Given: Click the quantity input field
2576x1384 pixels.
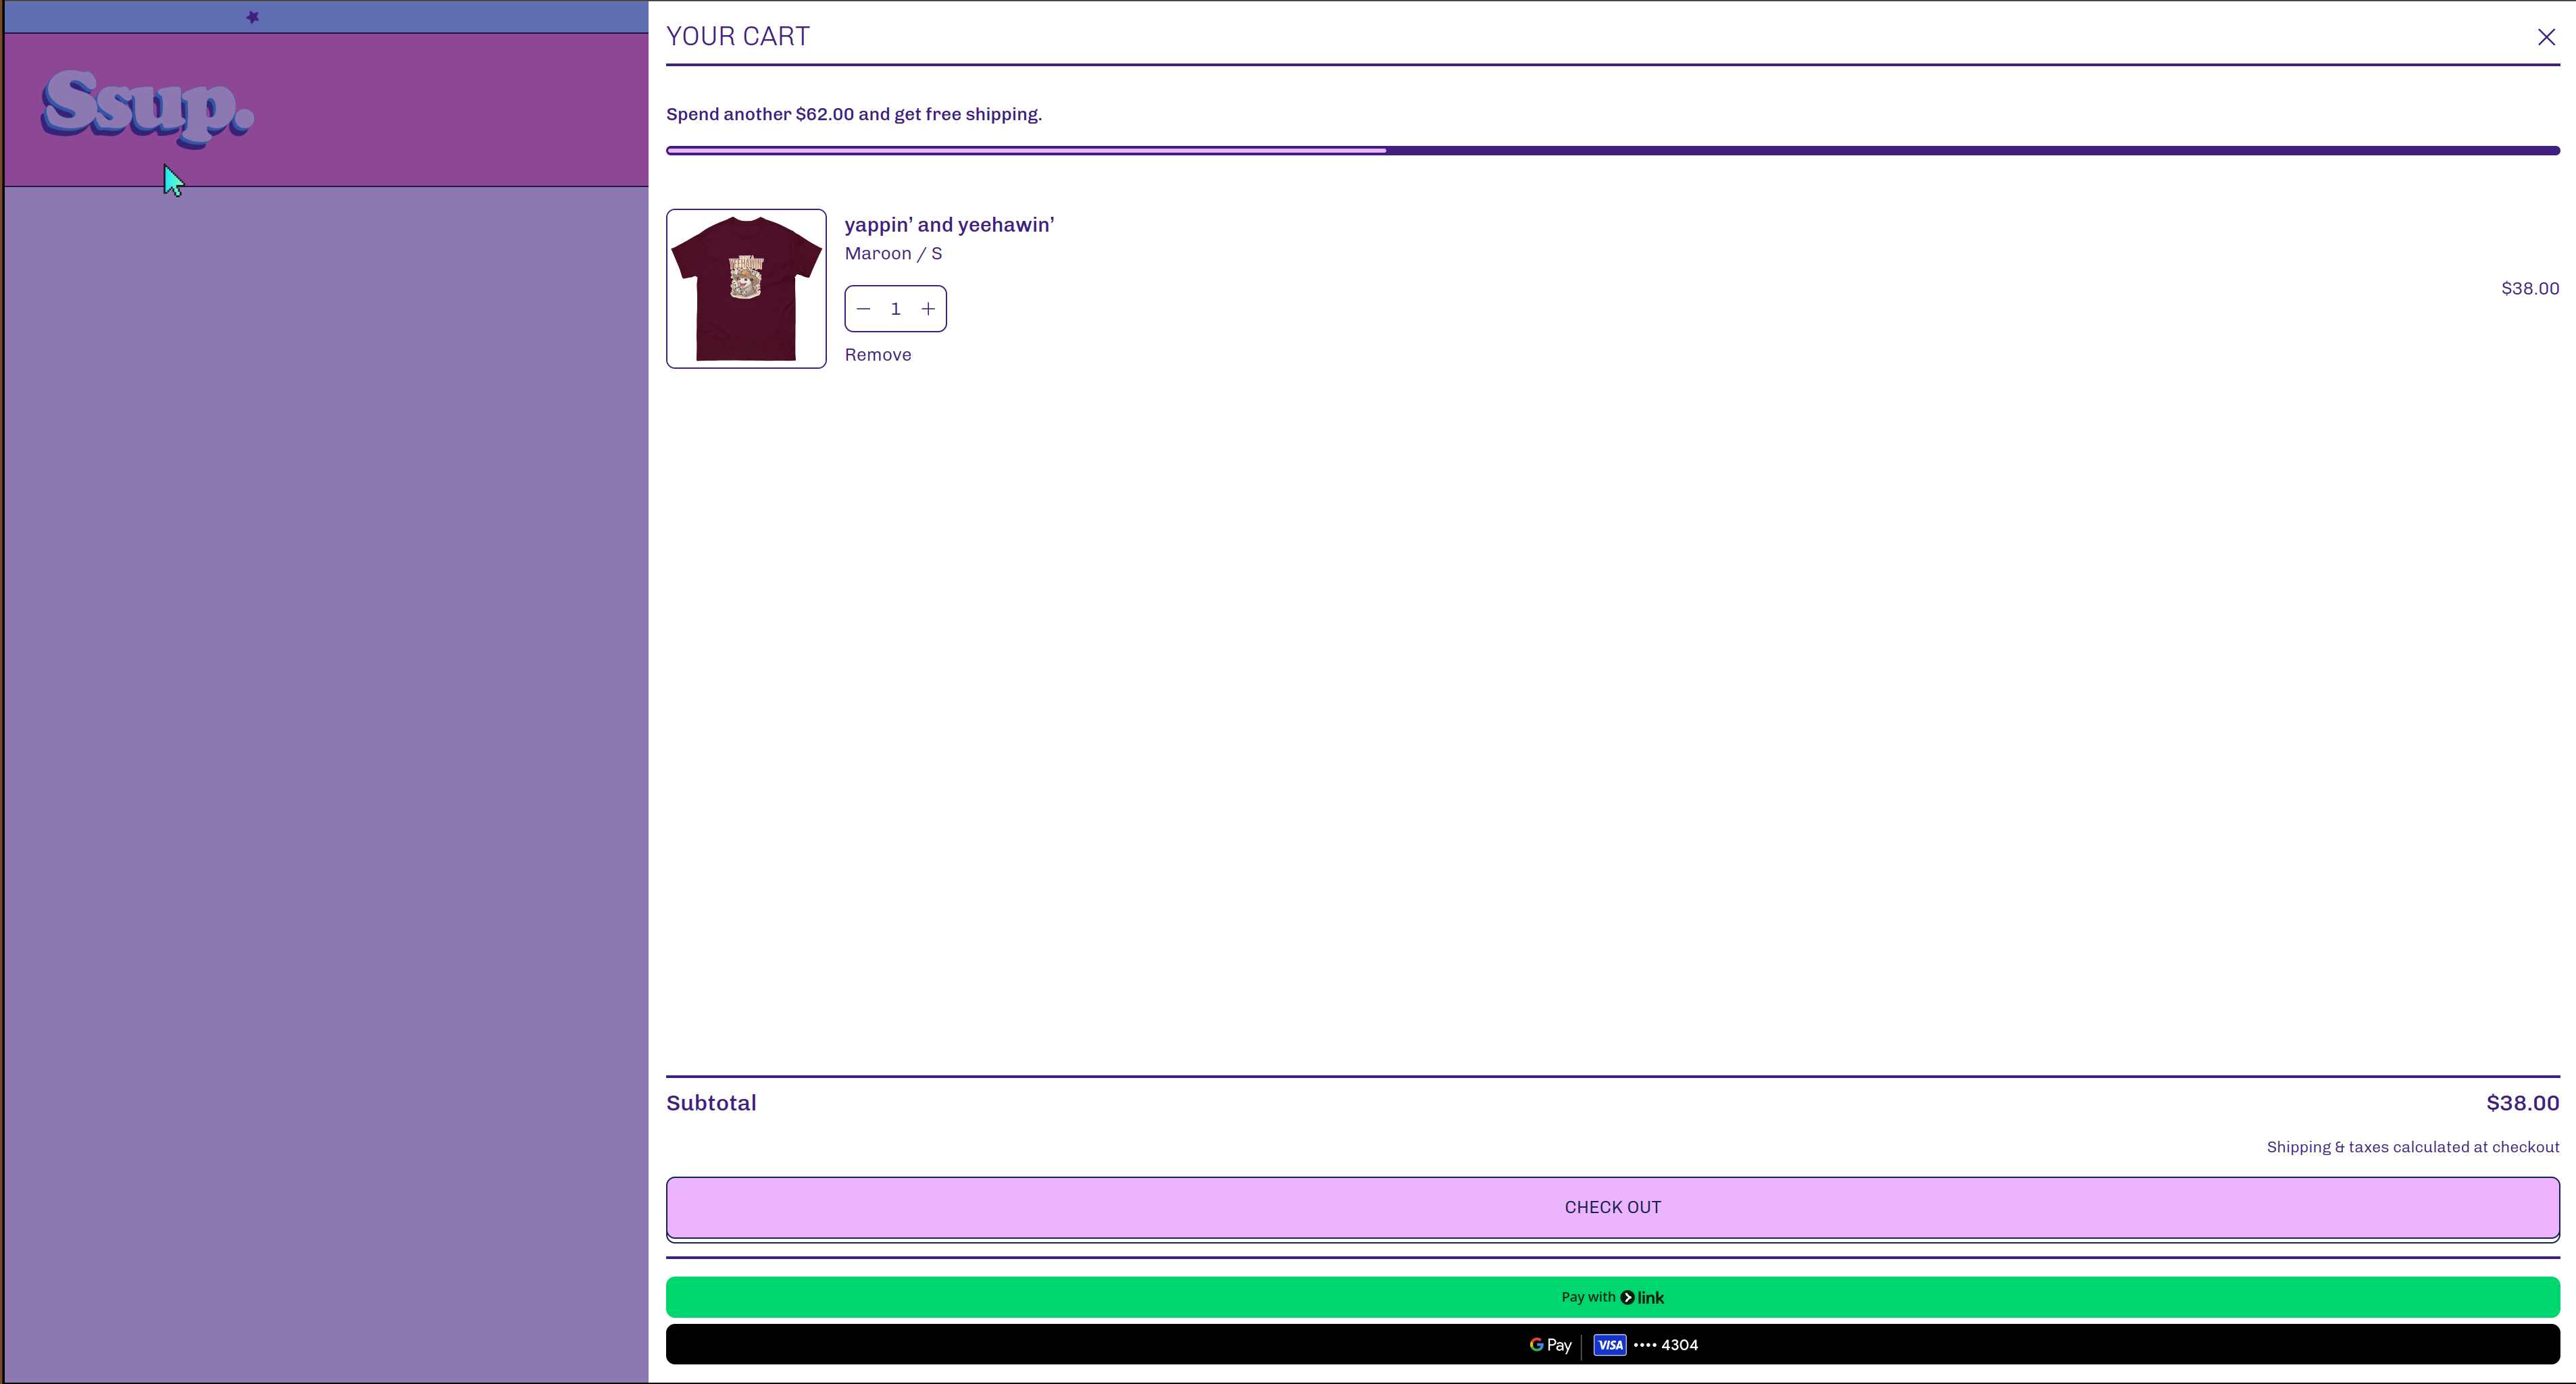Looking at the screenshot, I should pos(895,309).
